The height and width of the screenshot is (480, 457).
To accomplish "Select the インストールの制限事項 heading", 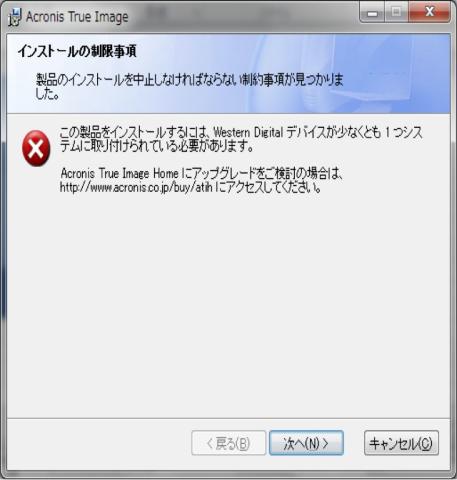I will (77, 51).
